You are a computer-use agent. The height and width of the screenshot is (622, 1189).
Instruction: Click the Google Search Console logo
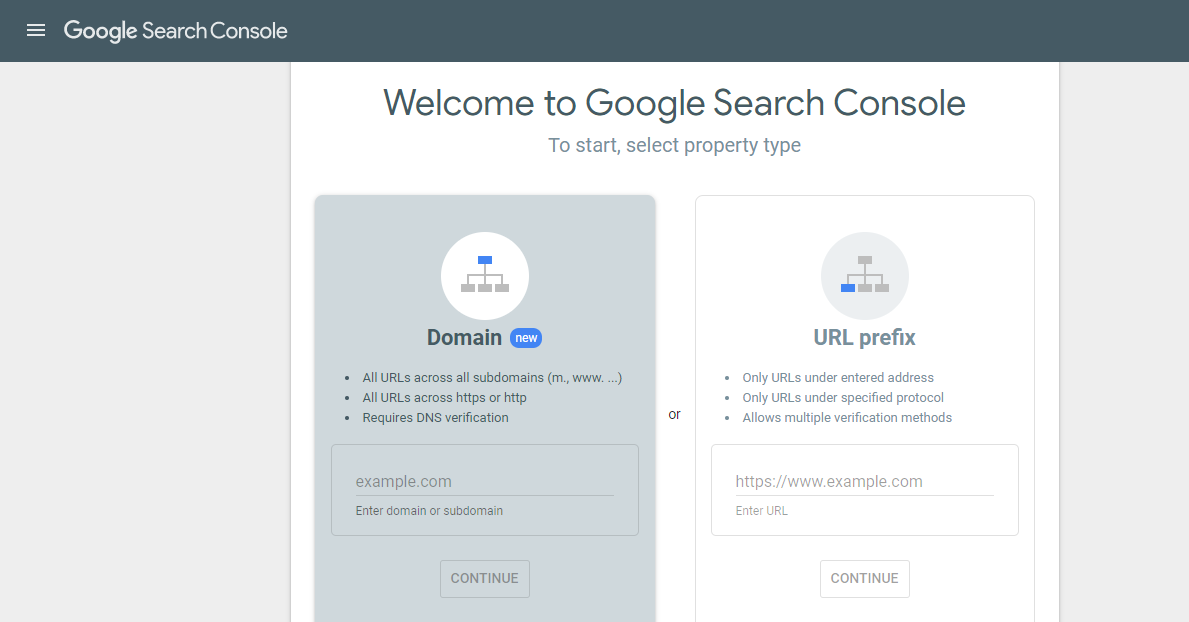coord(176,31)
